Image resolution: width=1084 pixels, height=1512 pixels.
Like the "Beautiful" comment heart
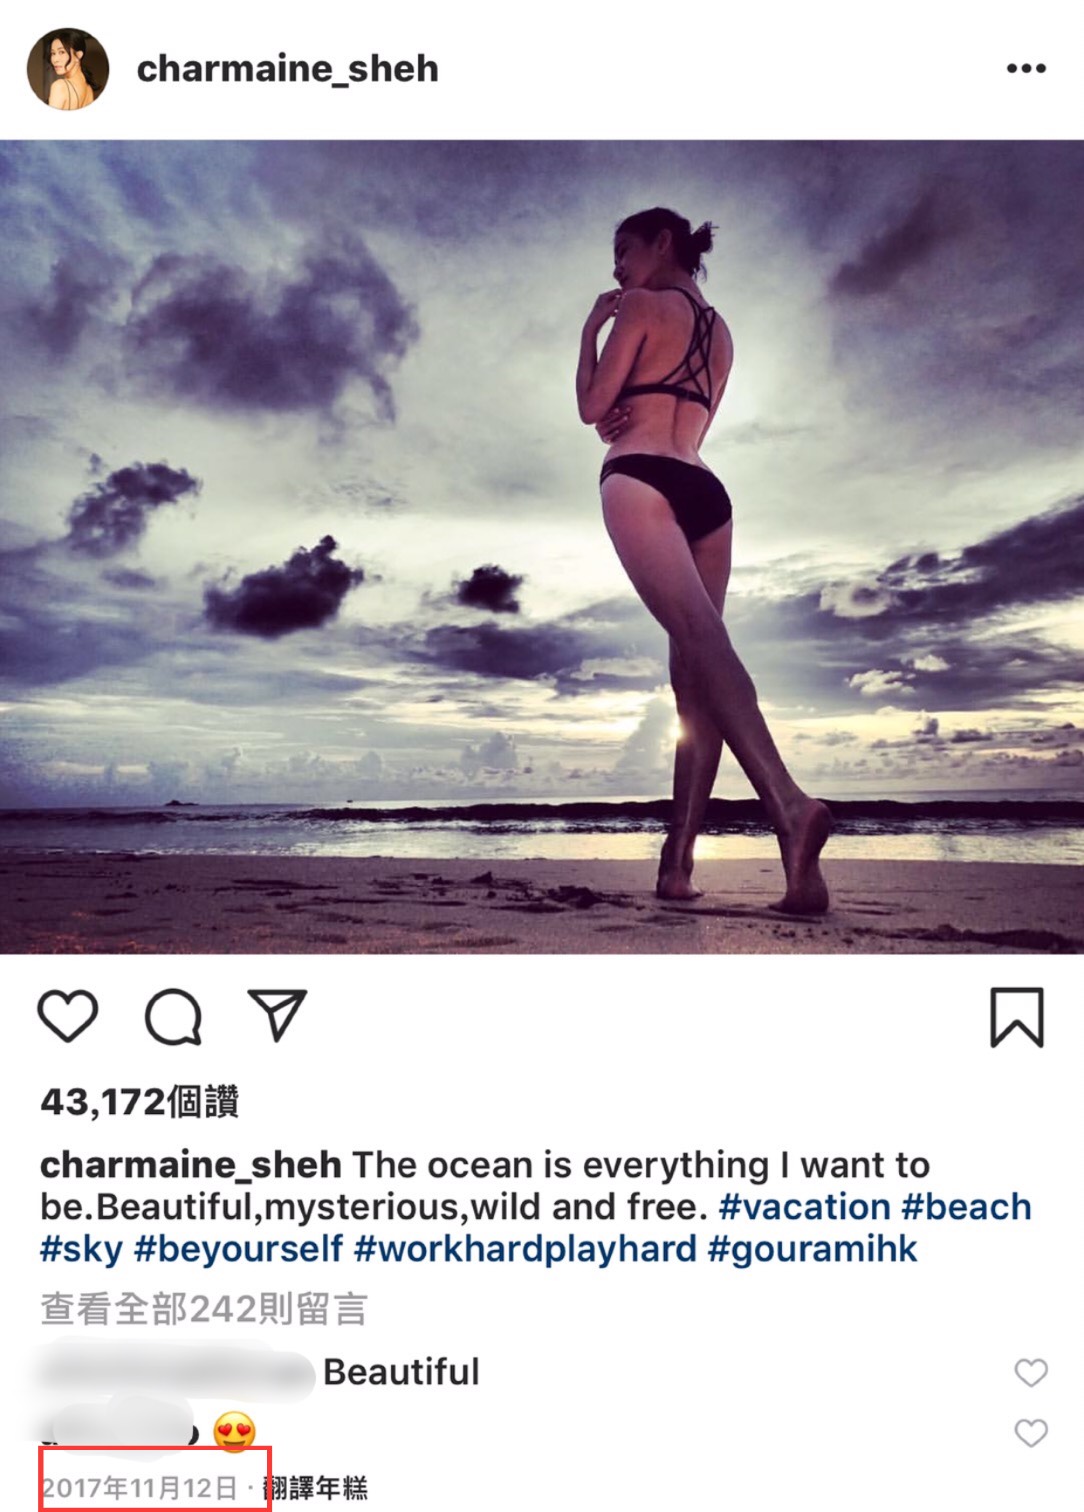click(x=1031, y=1373)
